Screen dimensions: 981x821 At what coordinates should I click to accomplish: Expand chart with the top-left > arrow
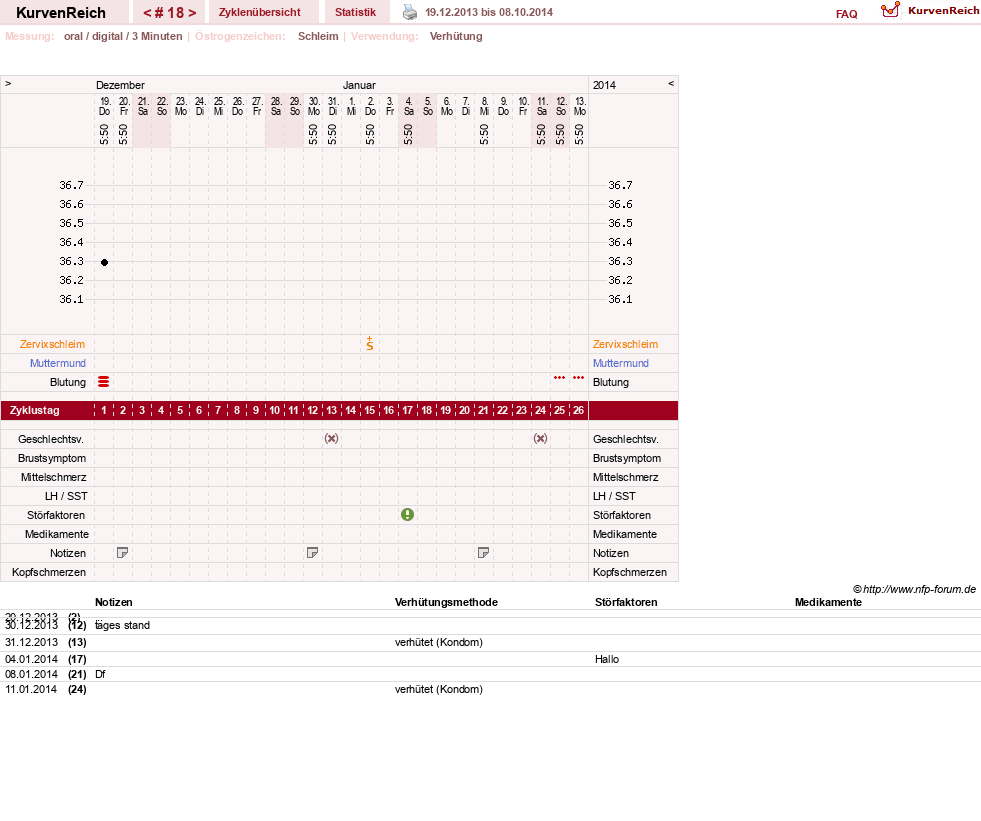point(8,83)
